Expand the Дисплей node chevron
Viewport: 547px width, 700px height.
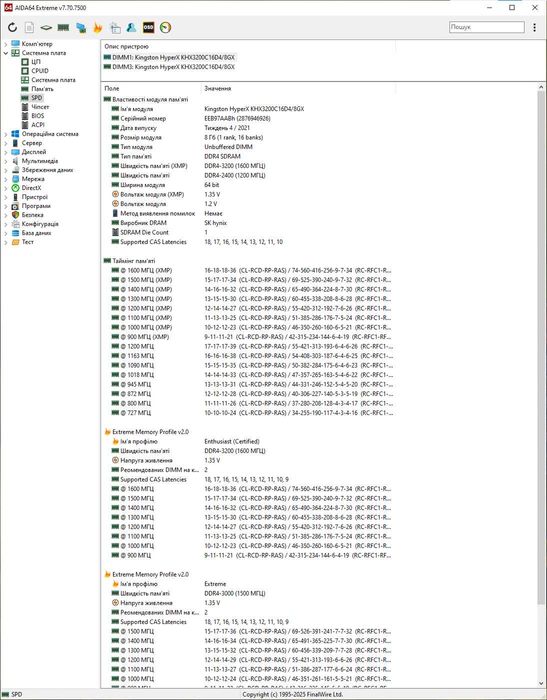click(x=5, y=152)
